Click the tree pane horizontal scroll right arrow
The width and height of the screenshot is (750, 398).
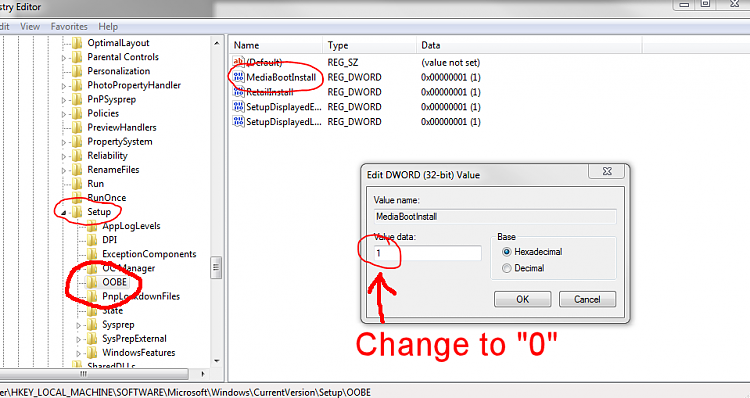click(203, 374)
